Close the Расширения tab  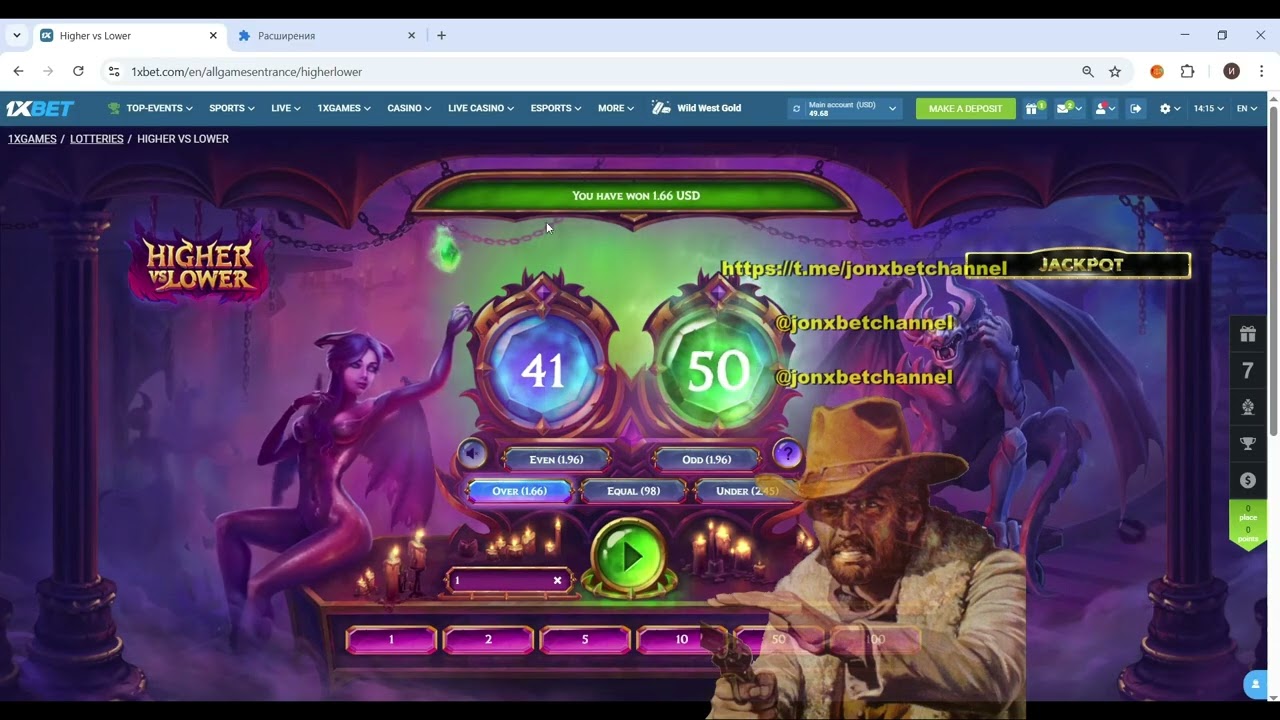coord(411,35)
